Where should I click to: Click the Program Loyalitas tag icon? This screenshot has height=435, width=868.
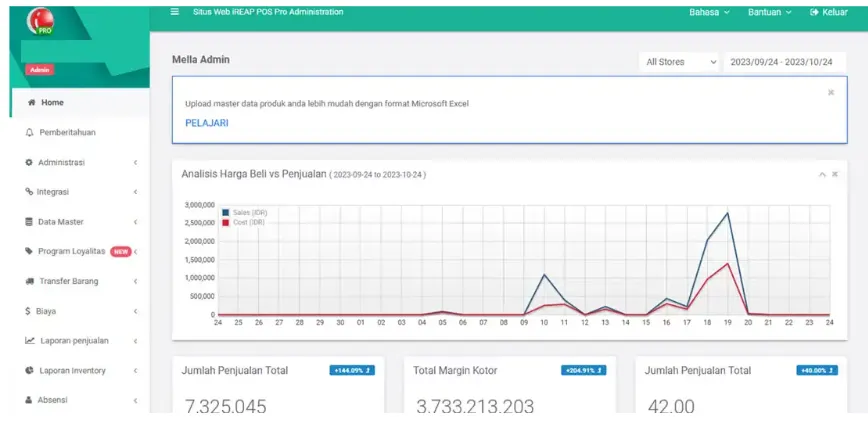pos(29,251)
